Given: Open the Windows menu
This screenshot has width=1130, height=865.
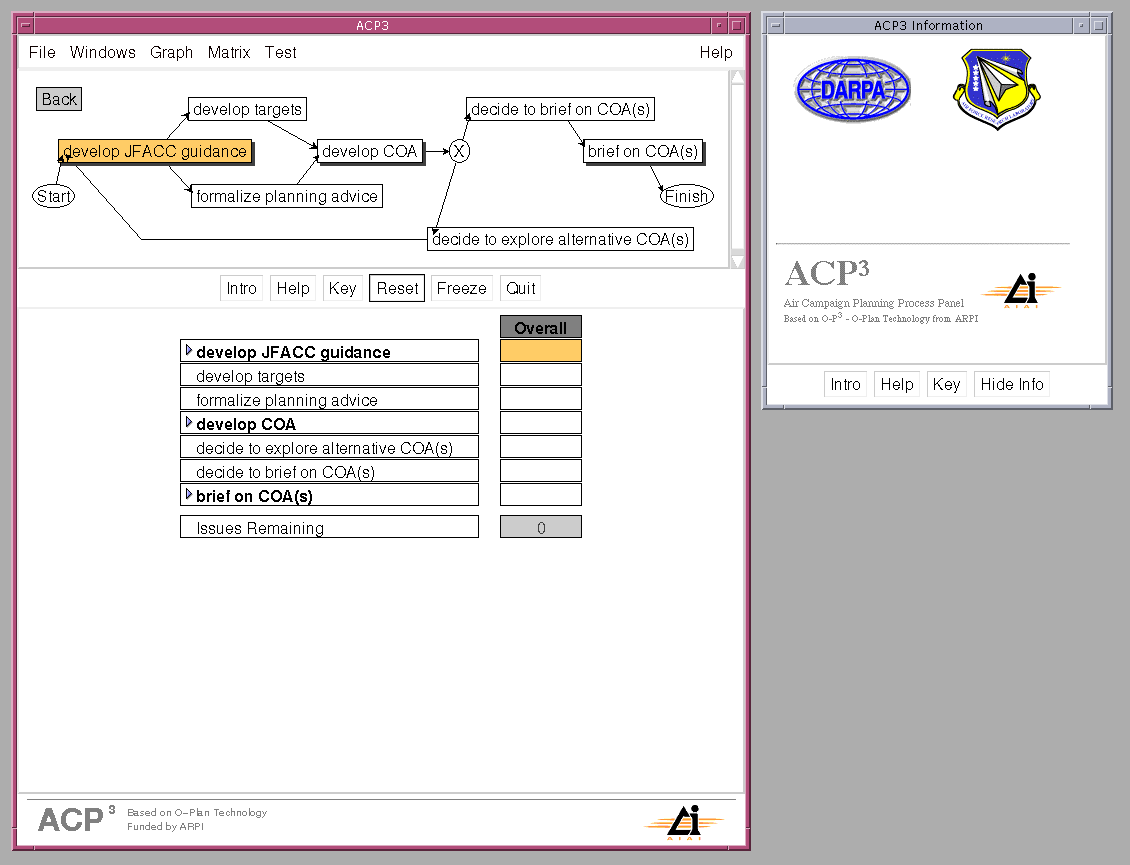Looking at the screenshot, I should click(103, 52).
